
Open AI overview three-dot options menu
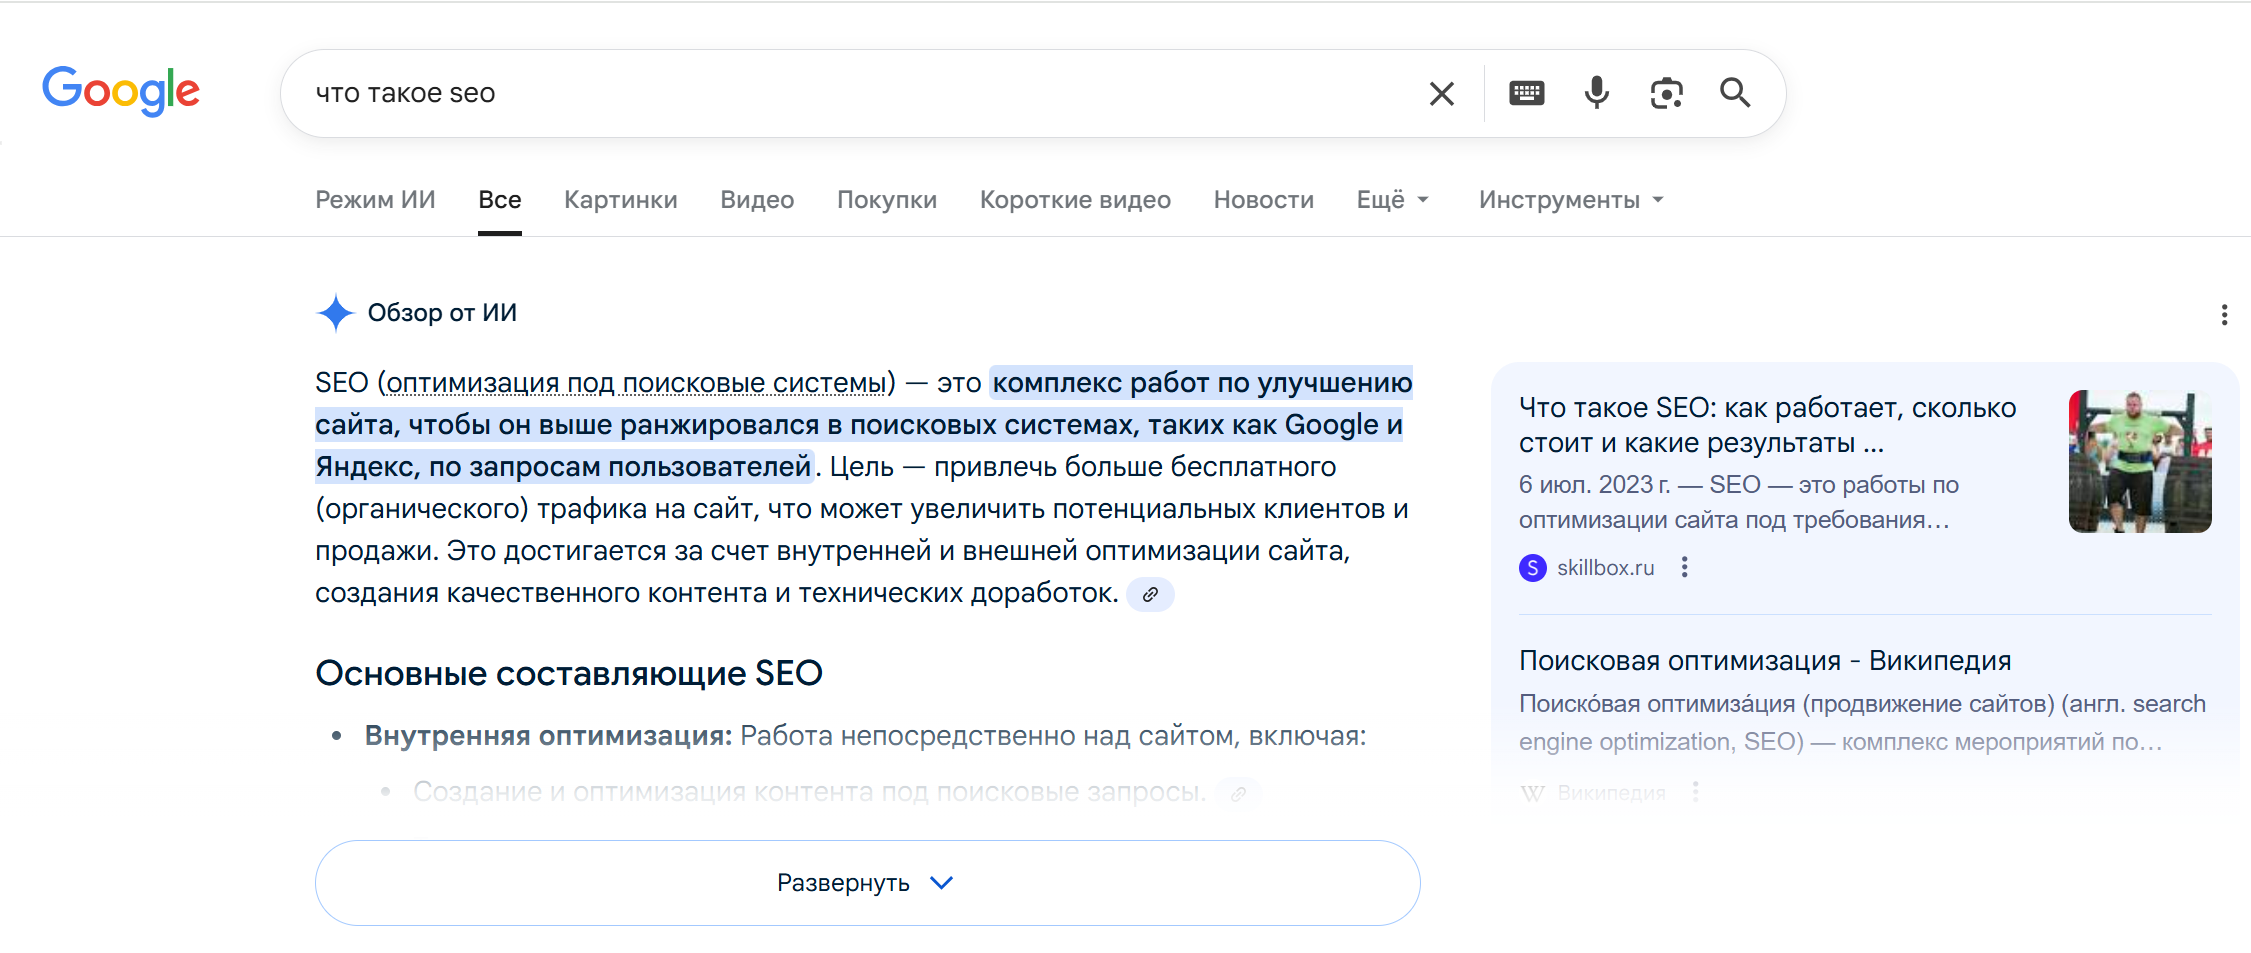pyautogui.click(x=2224, y=315)
